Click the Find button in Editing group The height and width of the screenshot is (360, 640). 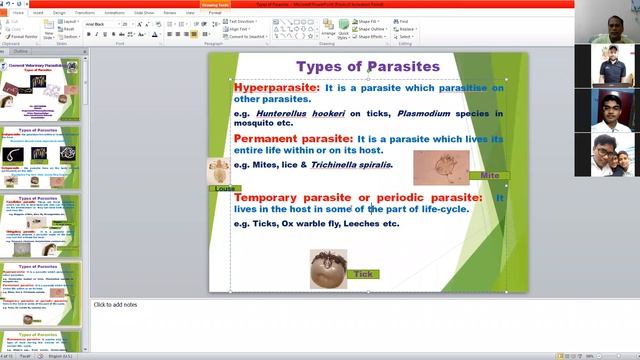tap(401, 21)
